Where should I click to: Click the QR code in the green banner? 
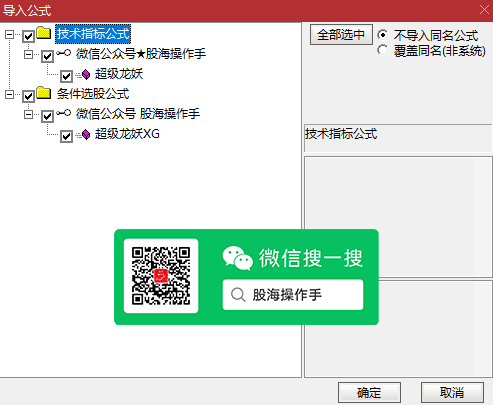tap(161, 276)
